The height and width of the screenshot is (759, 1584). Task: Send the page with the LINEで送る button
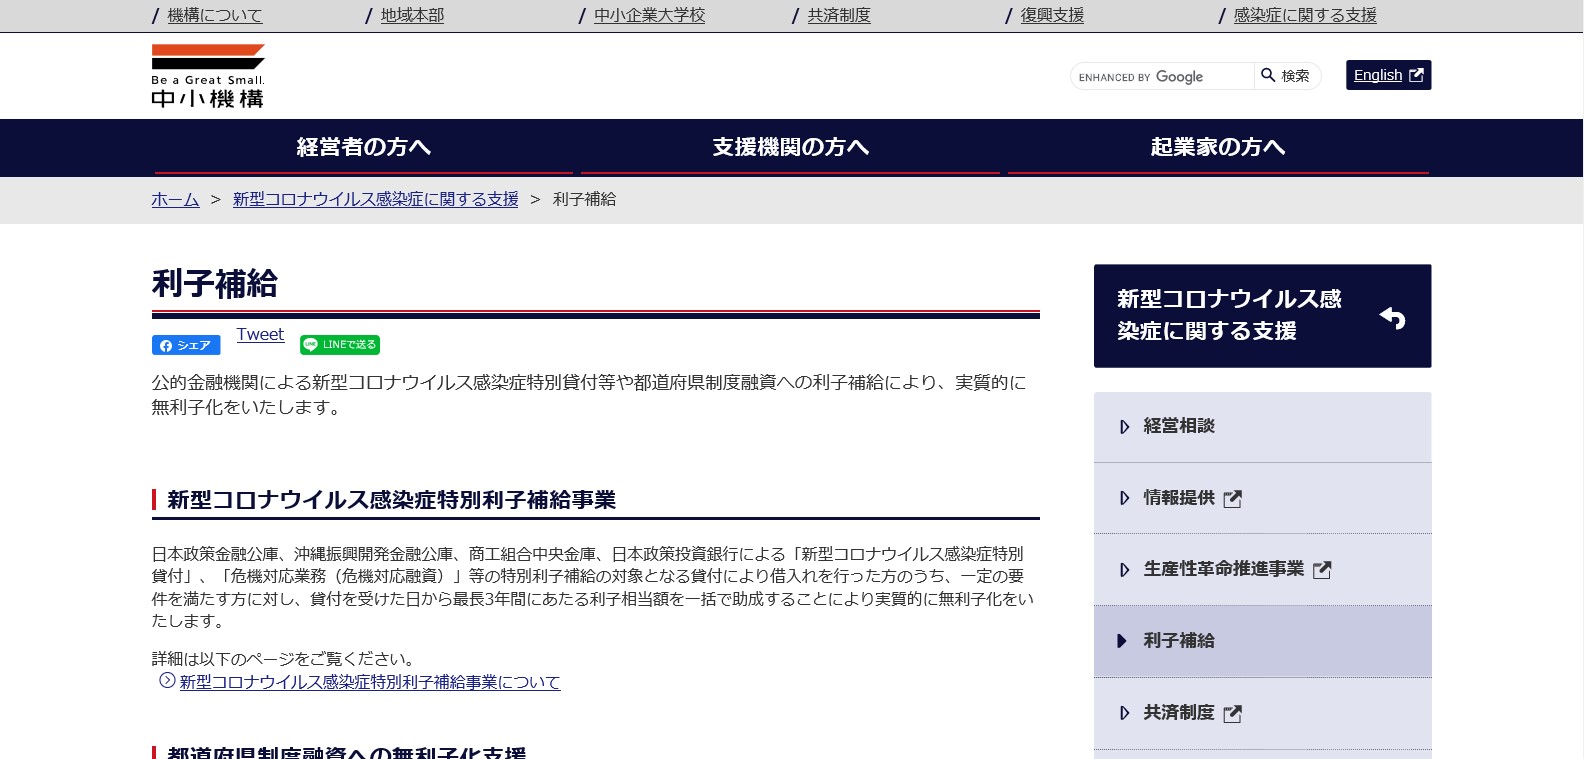(x=340, y=345)
